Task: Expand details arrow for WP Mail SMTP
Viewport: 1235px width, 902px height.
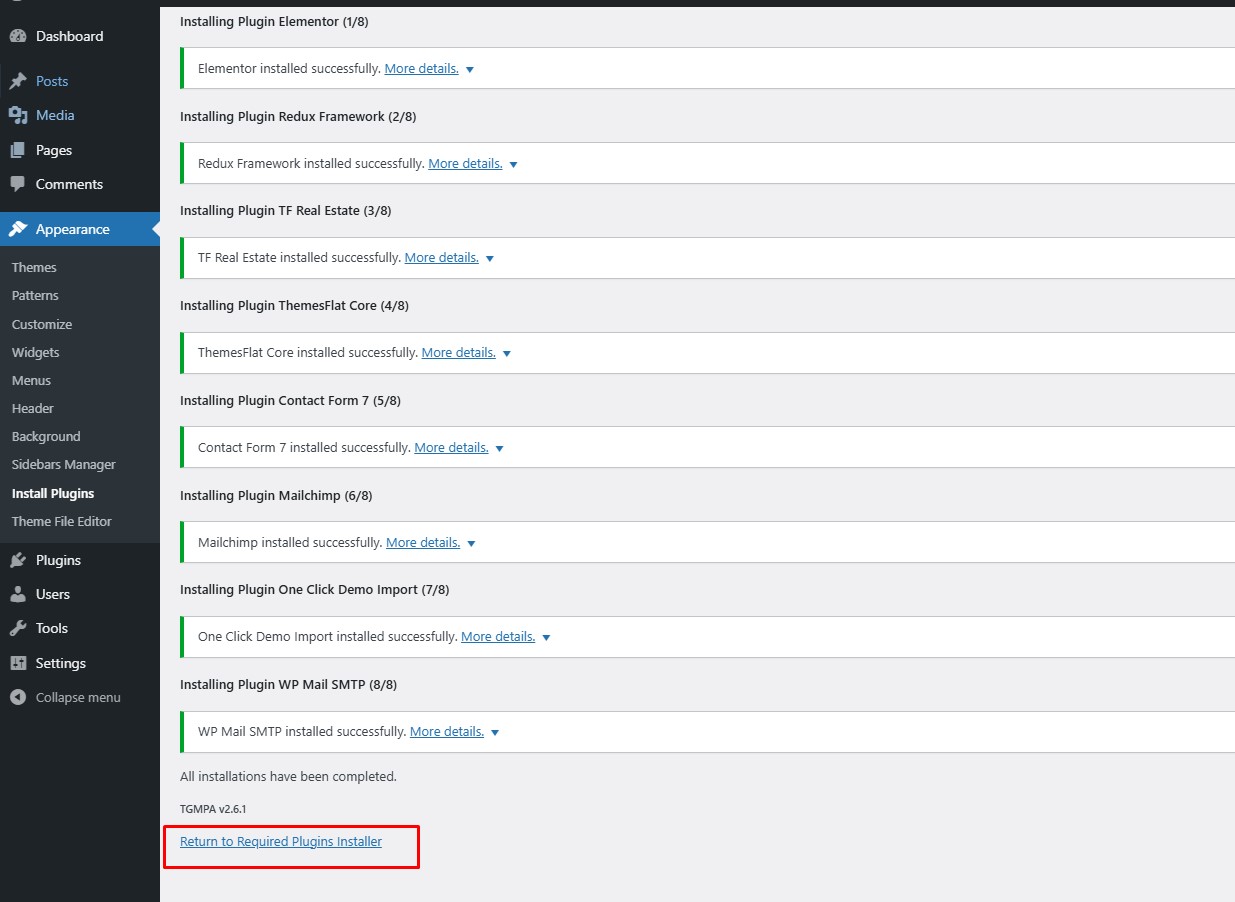Action: click(495, 732)
